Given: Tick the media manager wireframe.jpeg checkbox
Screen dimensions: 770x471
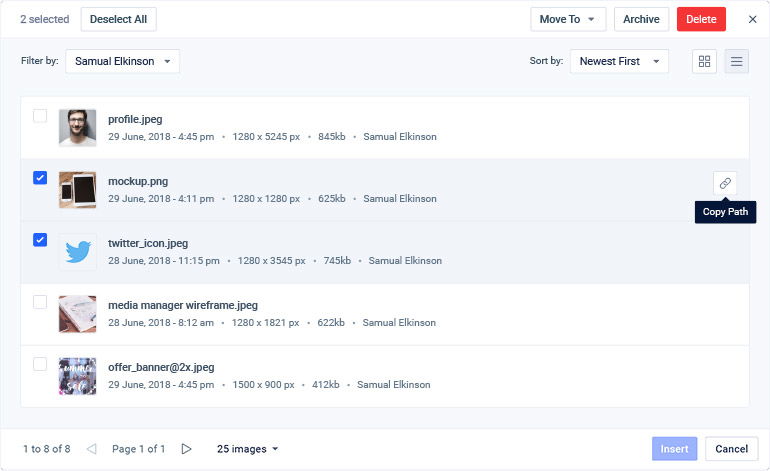Looking at the screenshot, I should [40, 302].
